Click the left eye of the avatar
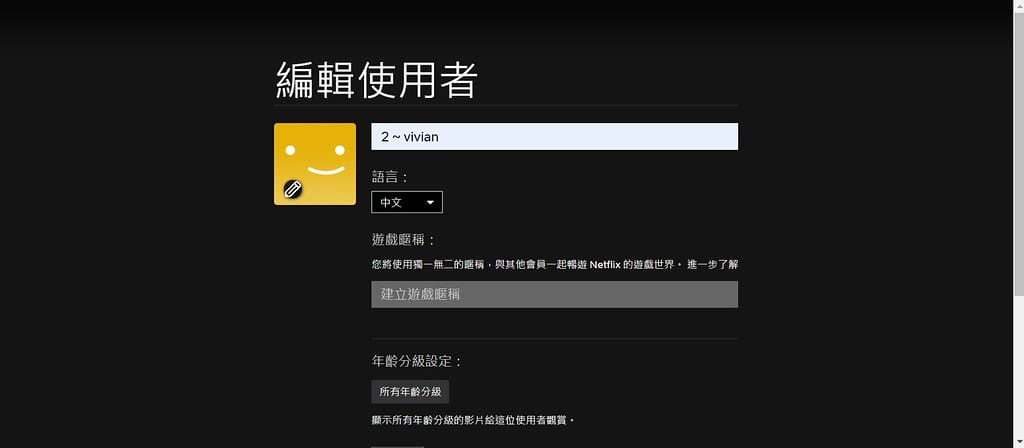The height and width of the screenshot is (448, 1024). click(x=291, y=151)
